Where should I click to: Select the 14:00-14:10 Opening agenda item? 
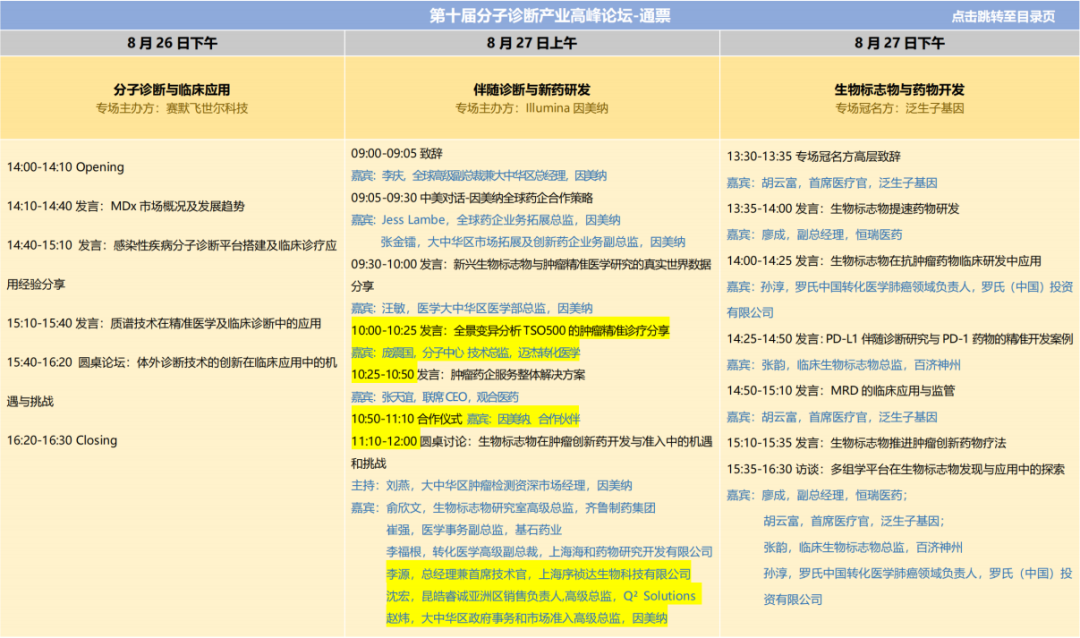tap(66, 167)
